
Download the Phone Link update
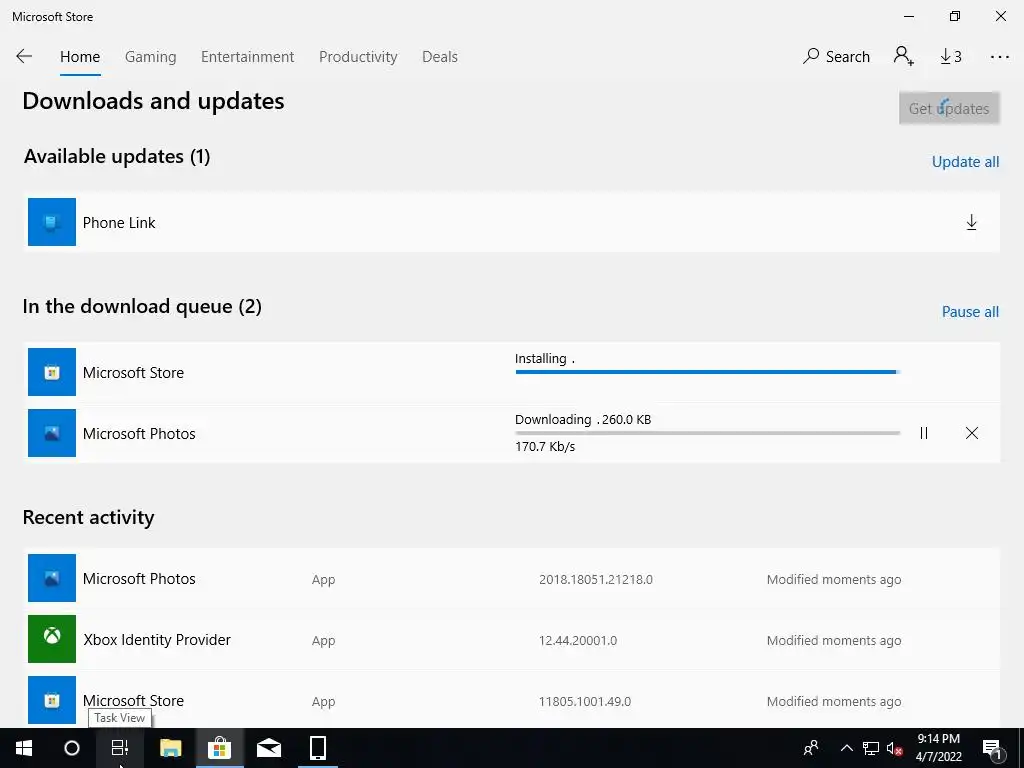tap(971, 223)
